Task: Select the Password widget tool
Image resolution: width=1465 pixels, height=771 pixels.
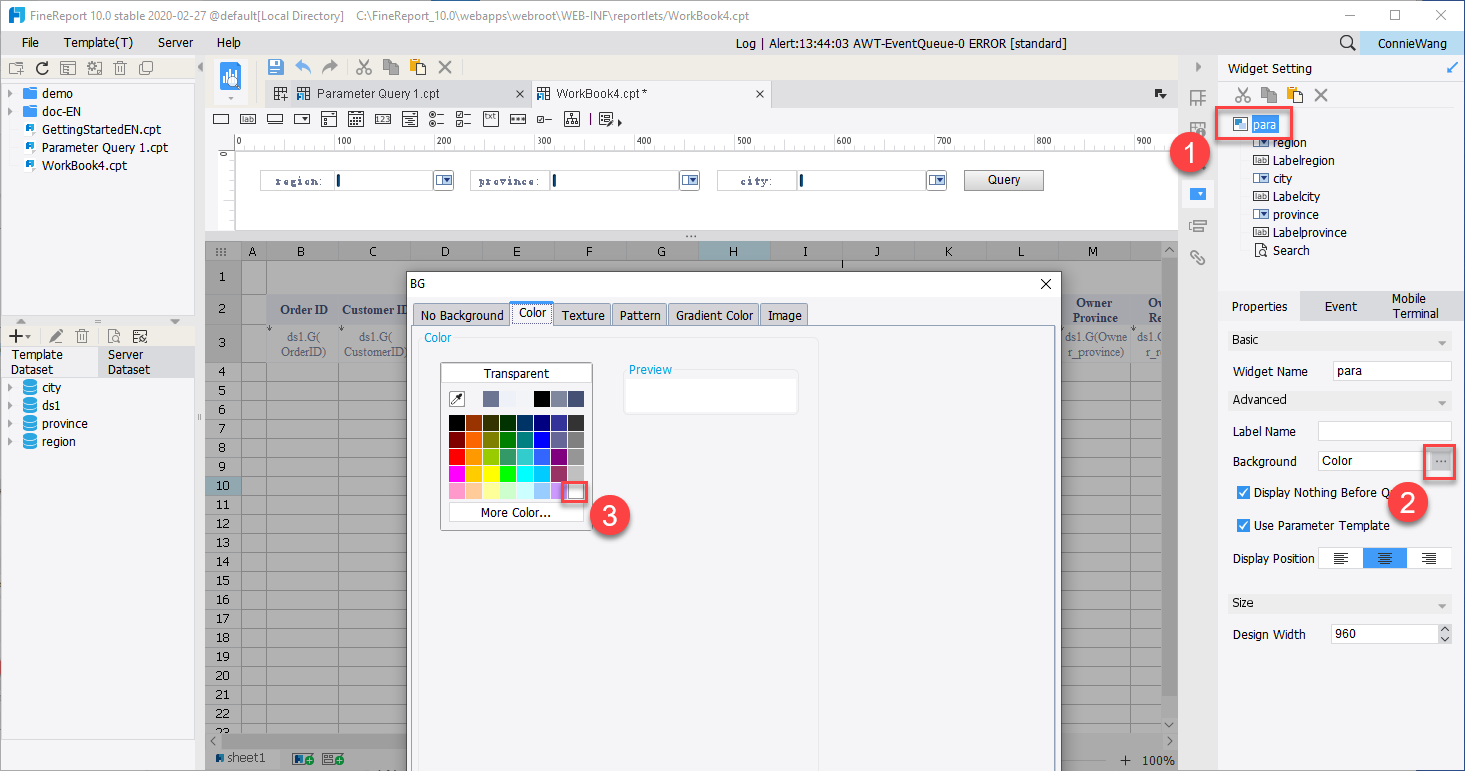Action: [517, 118]
